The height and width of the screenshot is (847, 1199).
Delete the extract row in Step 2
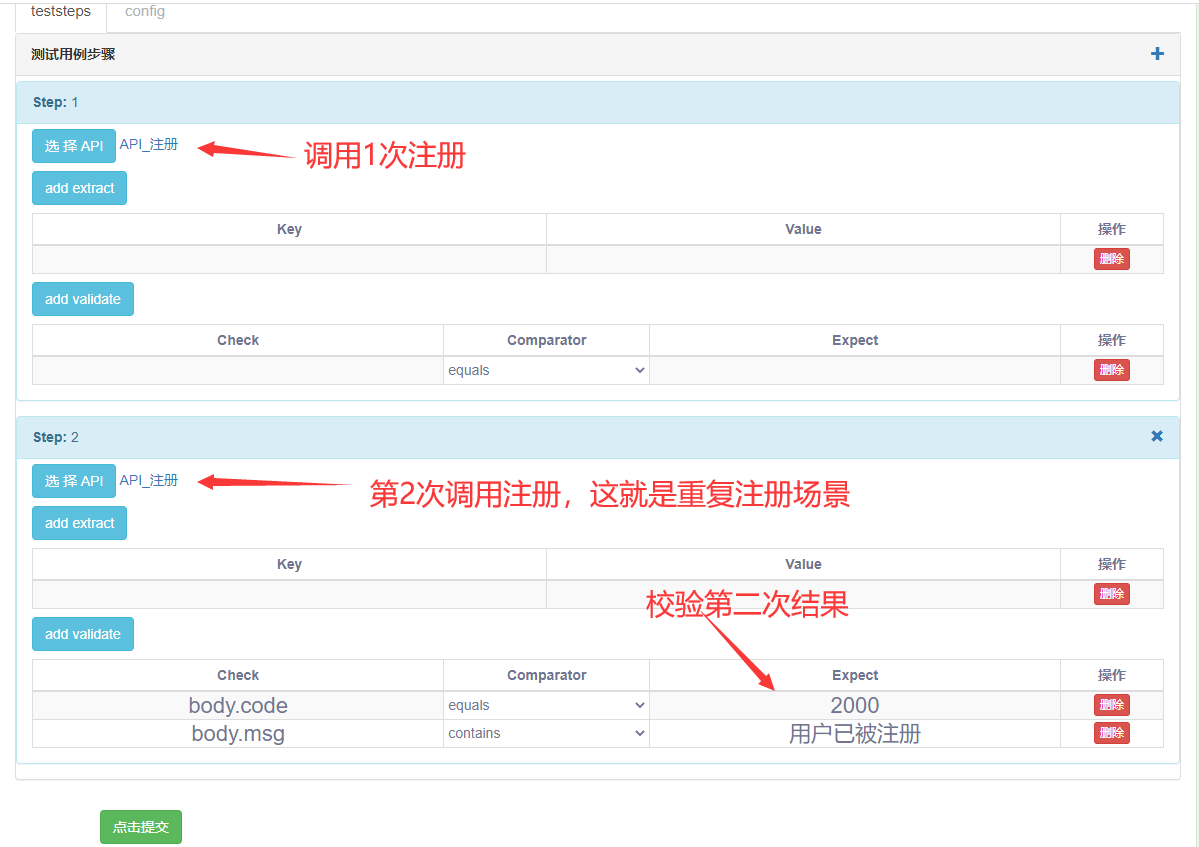click(x=1111, y=594)
